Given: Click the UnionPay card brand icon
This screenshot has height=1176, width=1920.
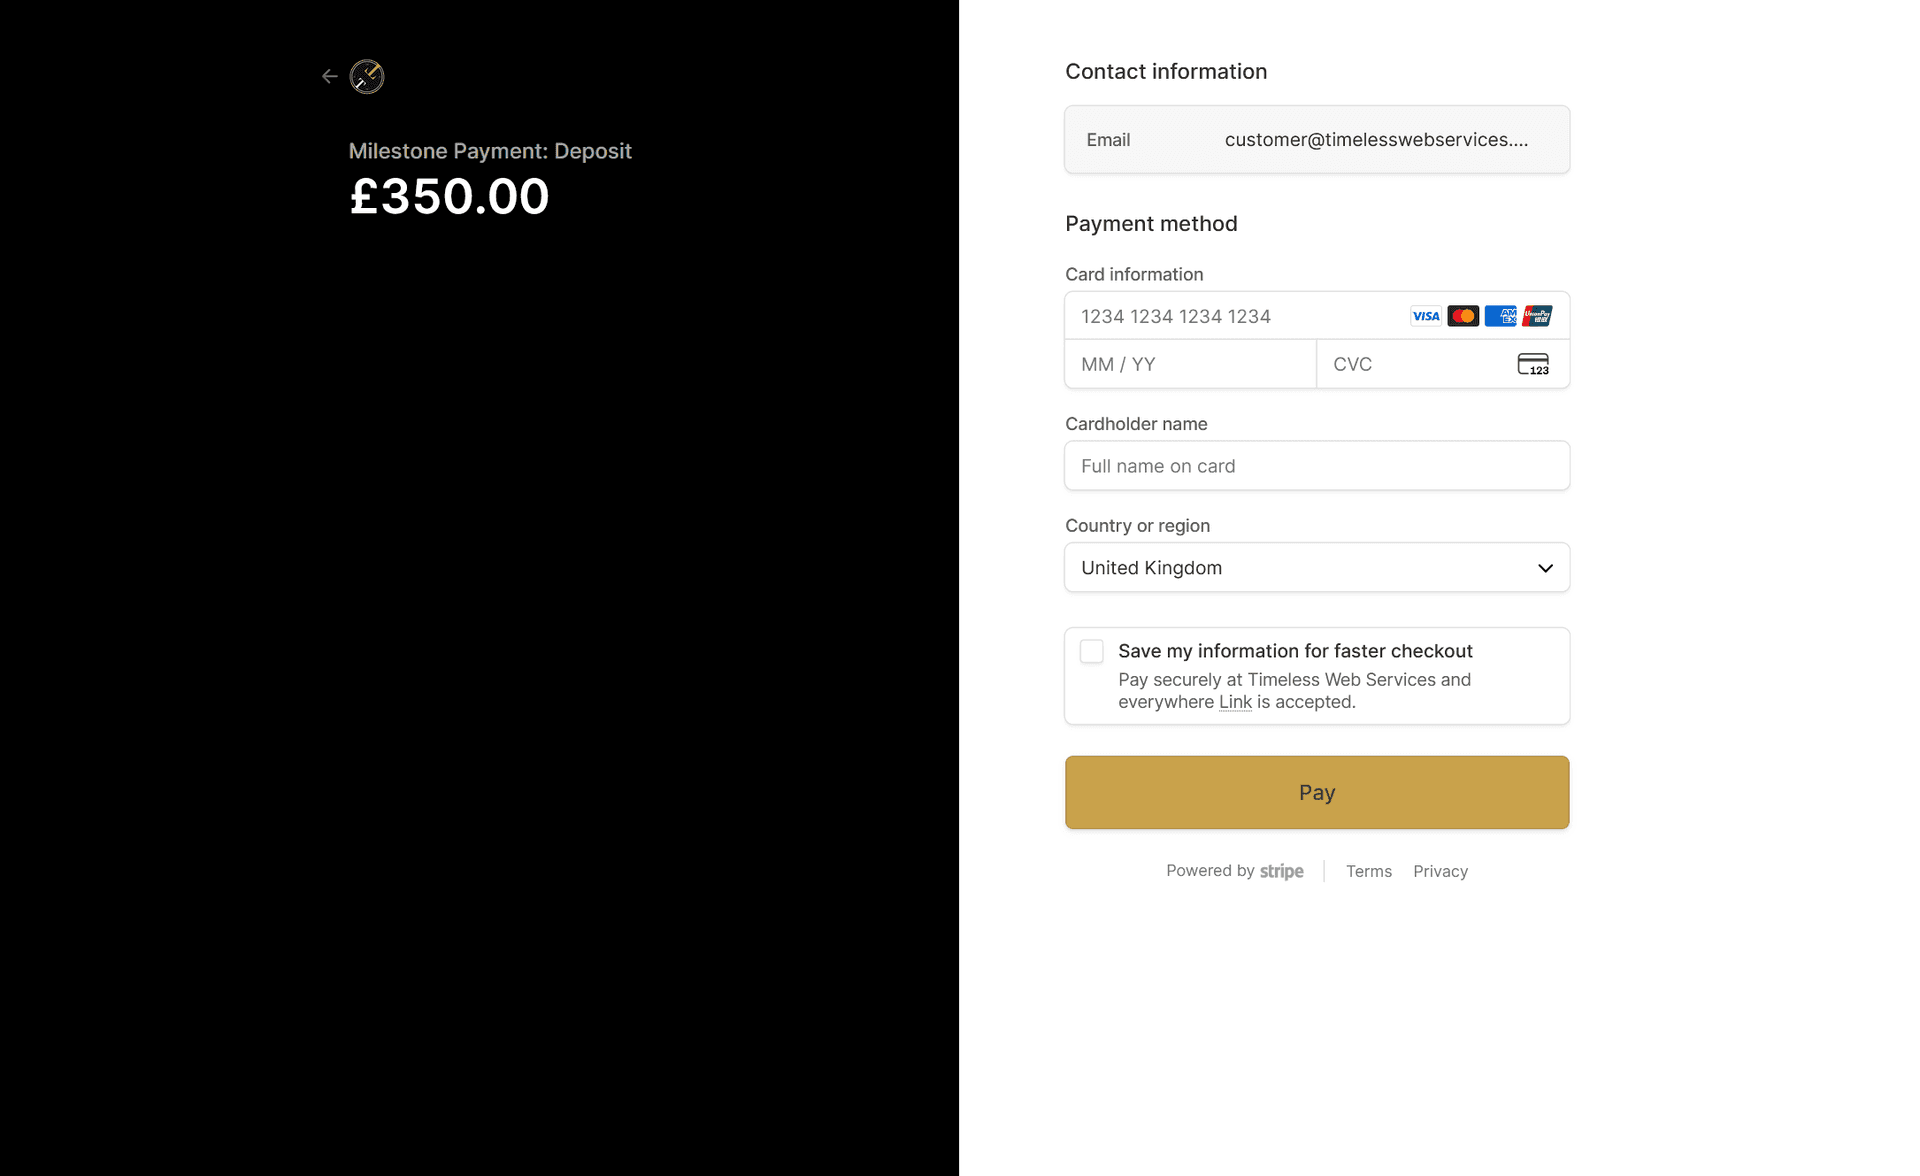Looking at the screenshot, I should 1537,315.
